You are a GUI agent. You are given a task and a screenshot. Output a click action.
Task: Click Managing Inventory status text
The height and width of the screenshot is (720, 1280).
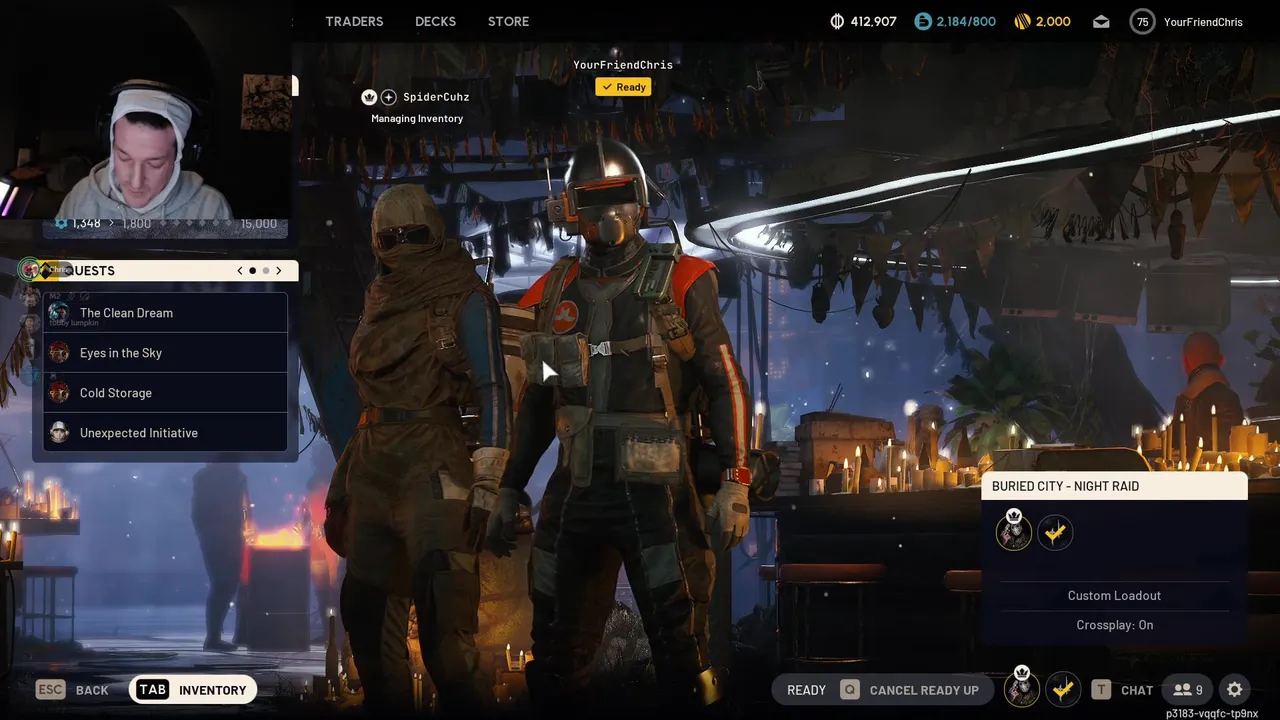417,119
